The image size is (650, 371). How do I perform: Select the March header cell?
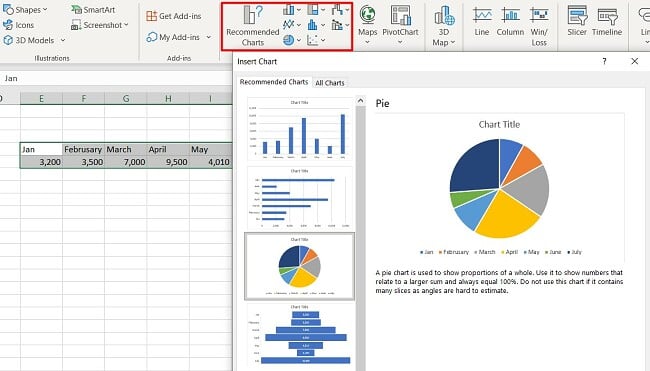point(126,149)
